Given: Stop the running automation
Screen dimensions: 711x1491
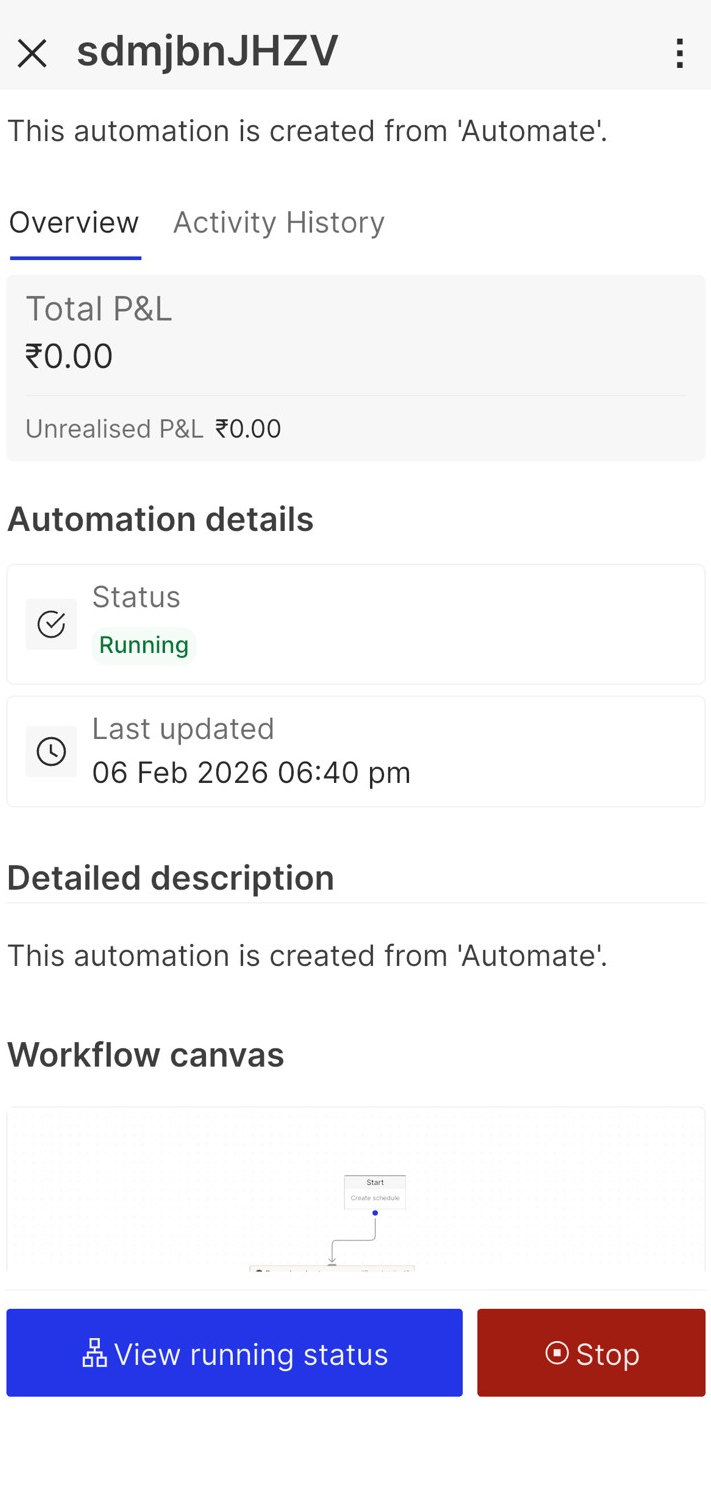Looking at the screenshot, I should [x=591, y=1353].
